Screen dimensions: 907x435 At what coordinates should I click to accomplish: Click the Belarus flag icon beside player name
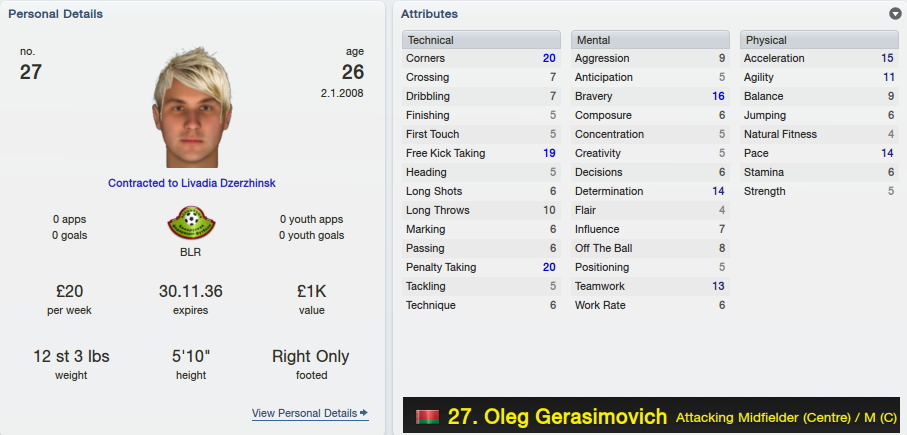427,416
